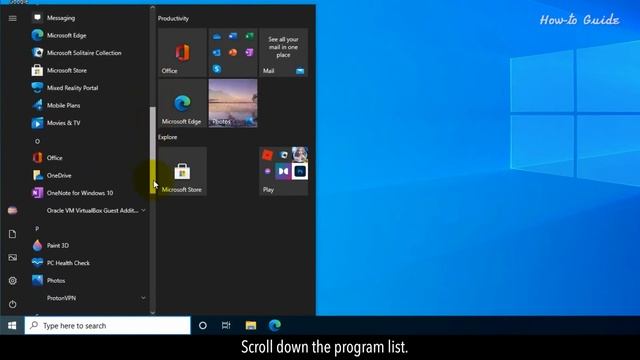The width and height of the screenshot is (640, 360).
Task: Open the Office apps group tile
Action: coord(233,52)
